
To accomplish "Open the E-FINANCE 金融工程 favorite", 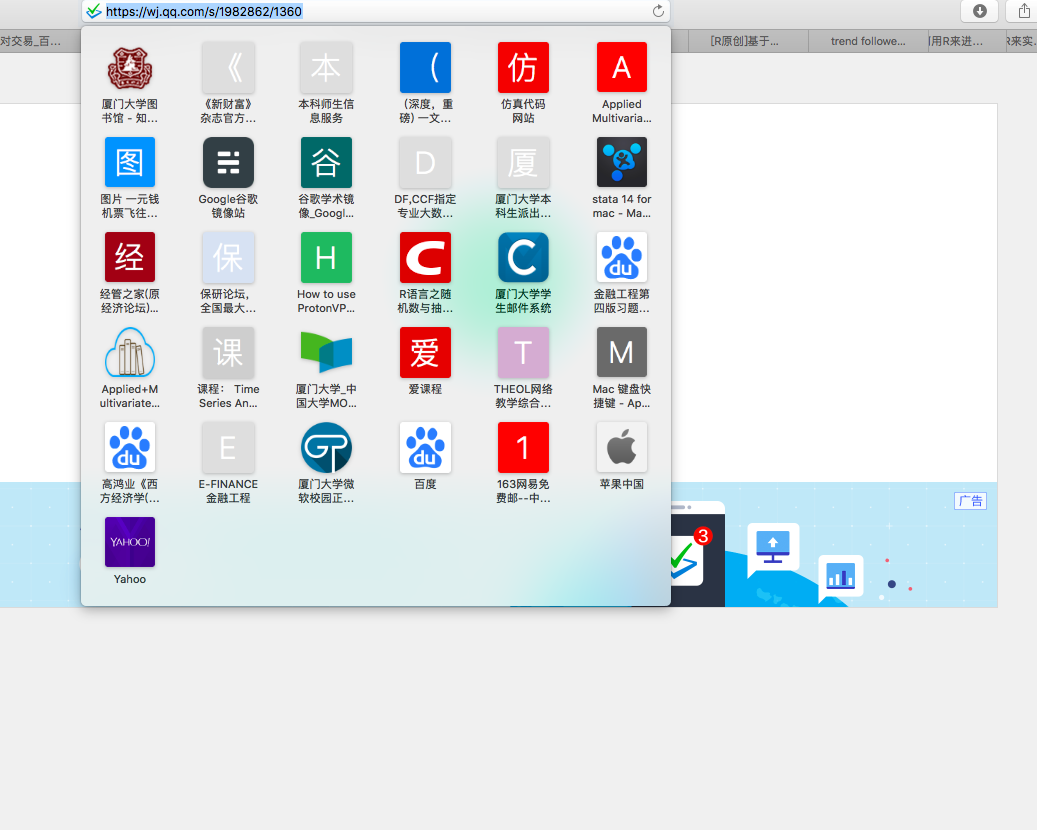I will click(228, 463).
